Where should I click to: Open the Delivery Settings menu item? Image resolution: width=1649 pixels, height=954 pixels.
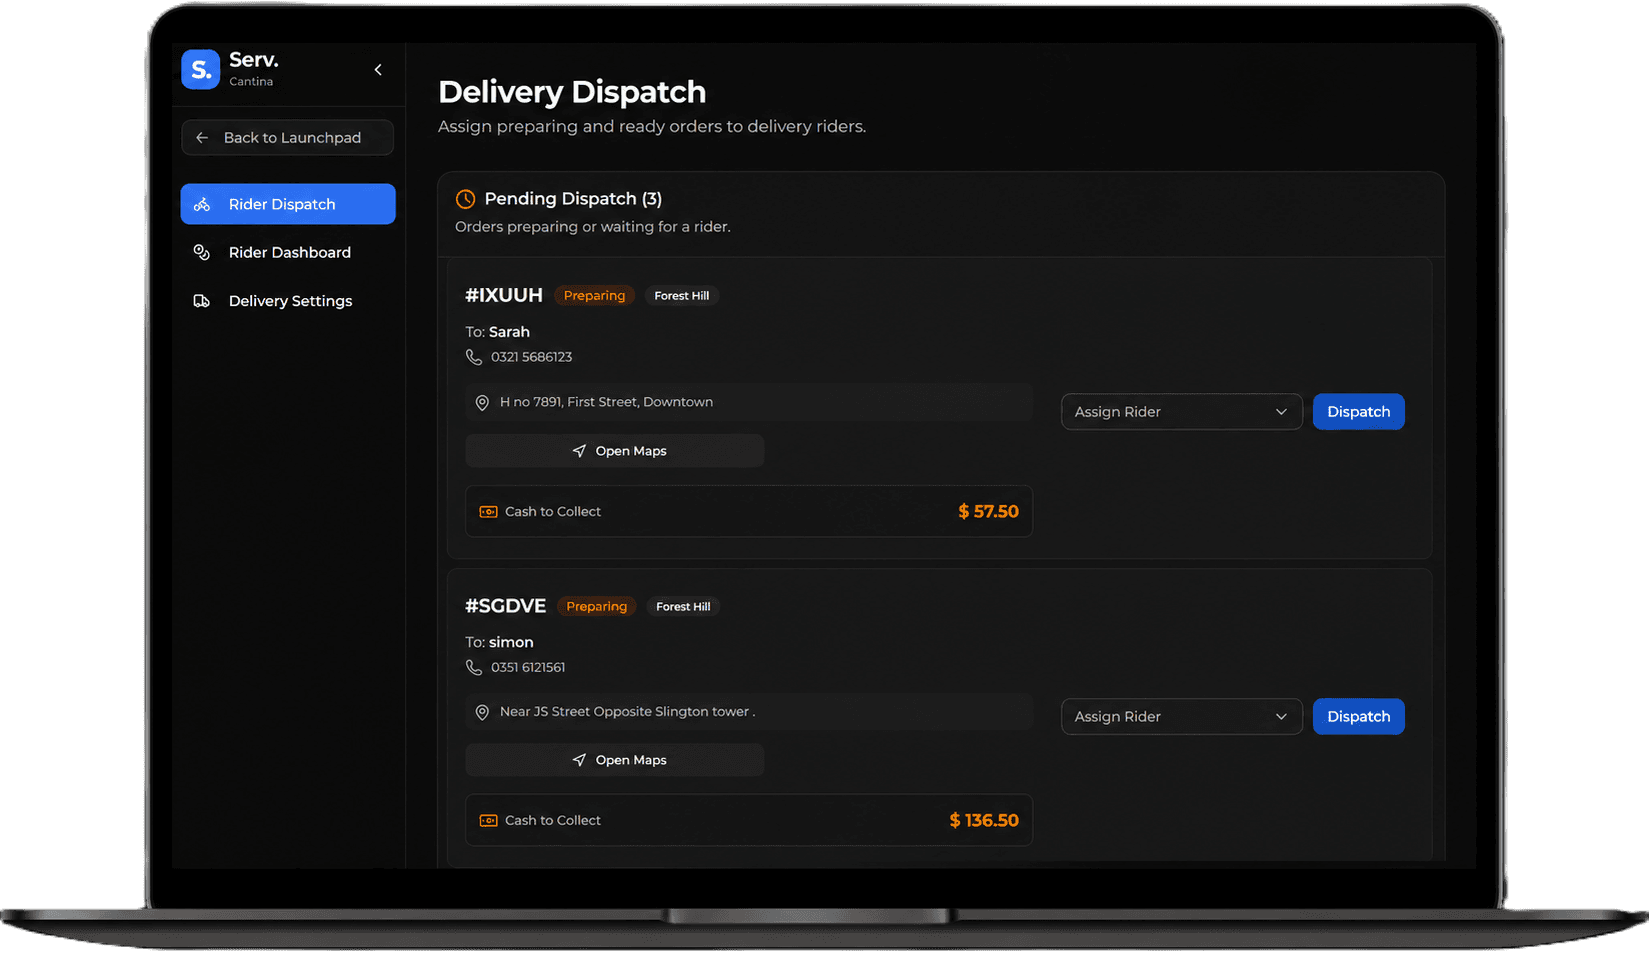288,301
